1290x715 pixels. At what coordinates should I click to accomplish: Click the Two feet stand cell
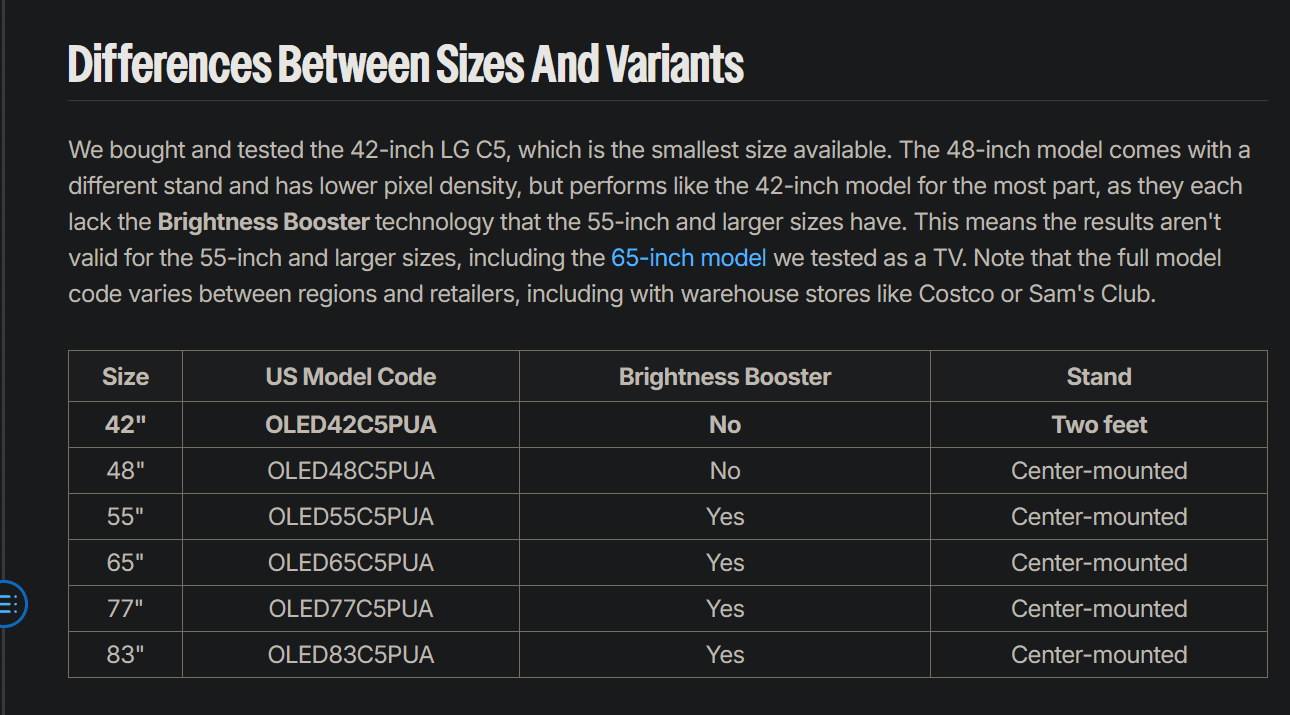coord(1099,425)
